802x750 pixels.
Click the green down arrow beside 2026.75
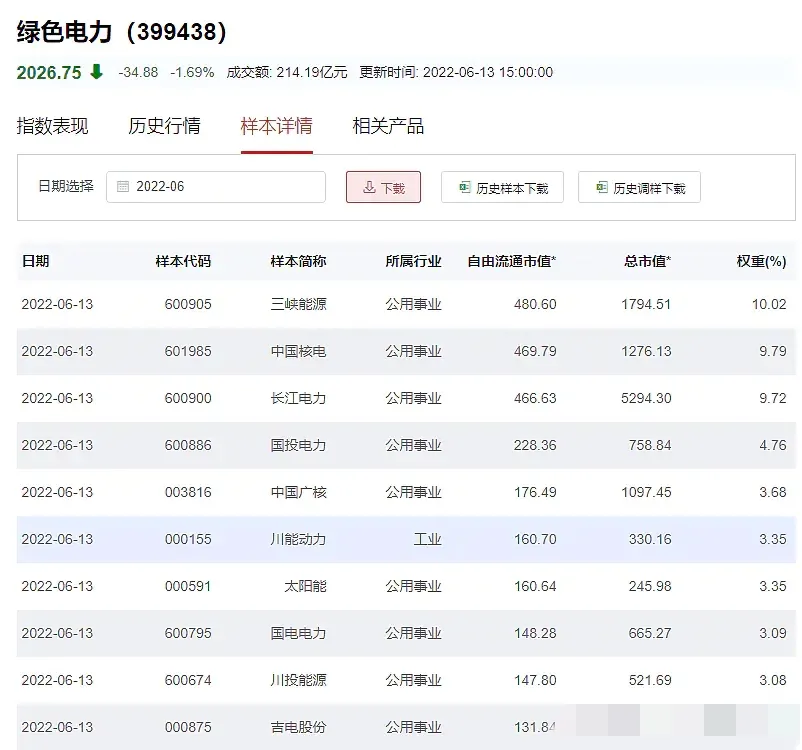96,72
